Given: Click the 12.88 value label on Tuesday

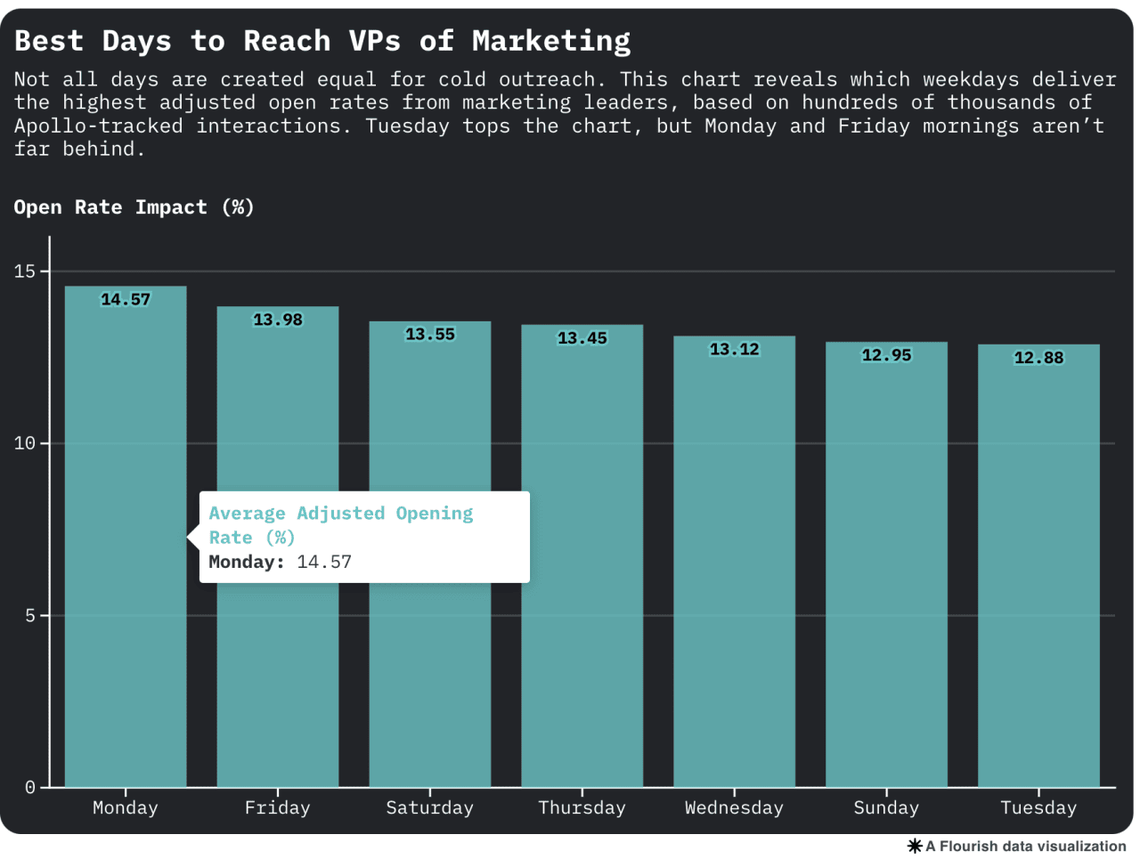Looking at the screenshot, I should pos(1038,357).
